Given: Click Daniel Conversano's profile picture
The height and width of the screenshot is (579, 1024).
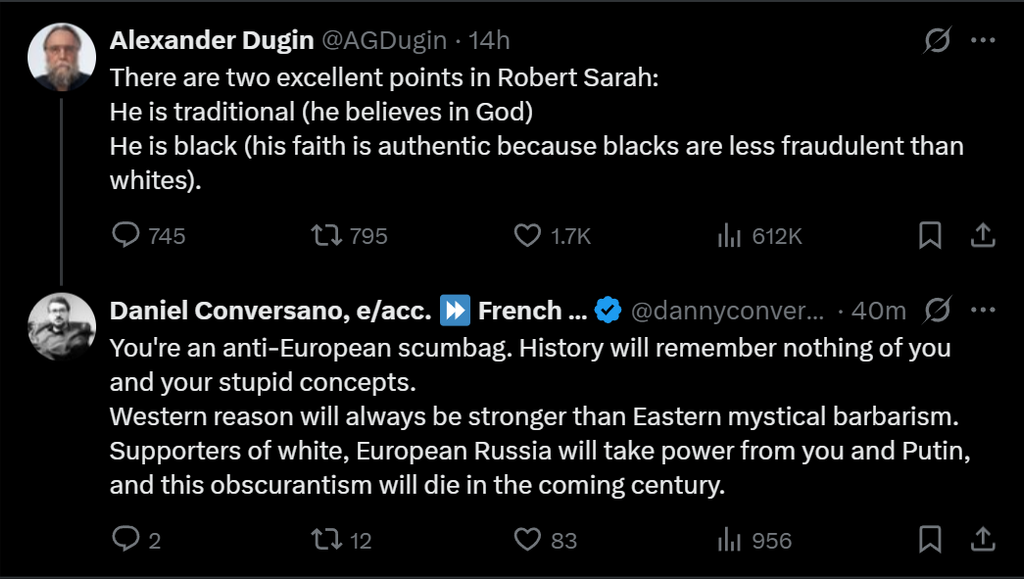Looking at the screenshot, I should click(x=61, y=326).
